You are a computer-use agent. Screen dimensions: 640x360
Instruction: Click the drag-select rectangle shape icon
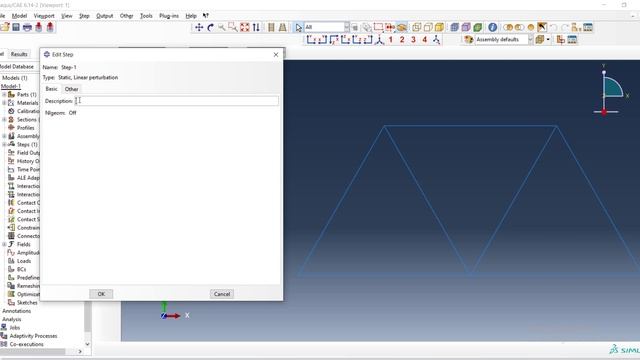coord(378,27)
